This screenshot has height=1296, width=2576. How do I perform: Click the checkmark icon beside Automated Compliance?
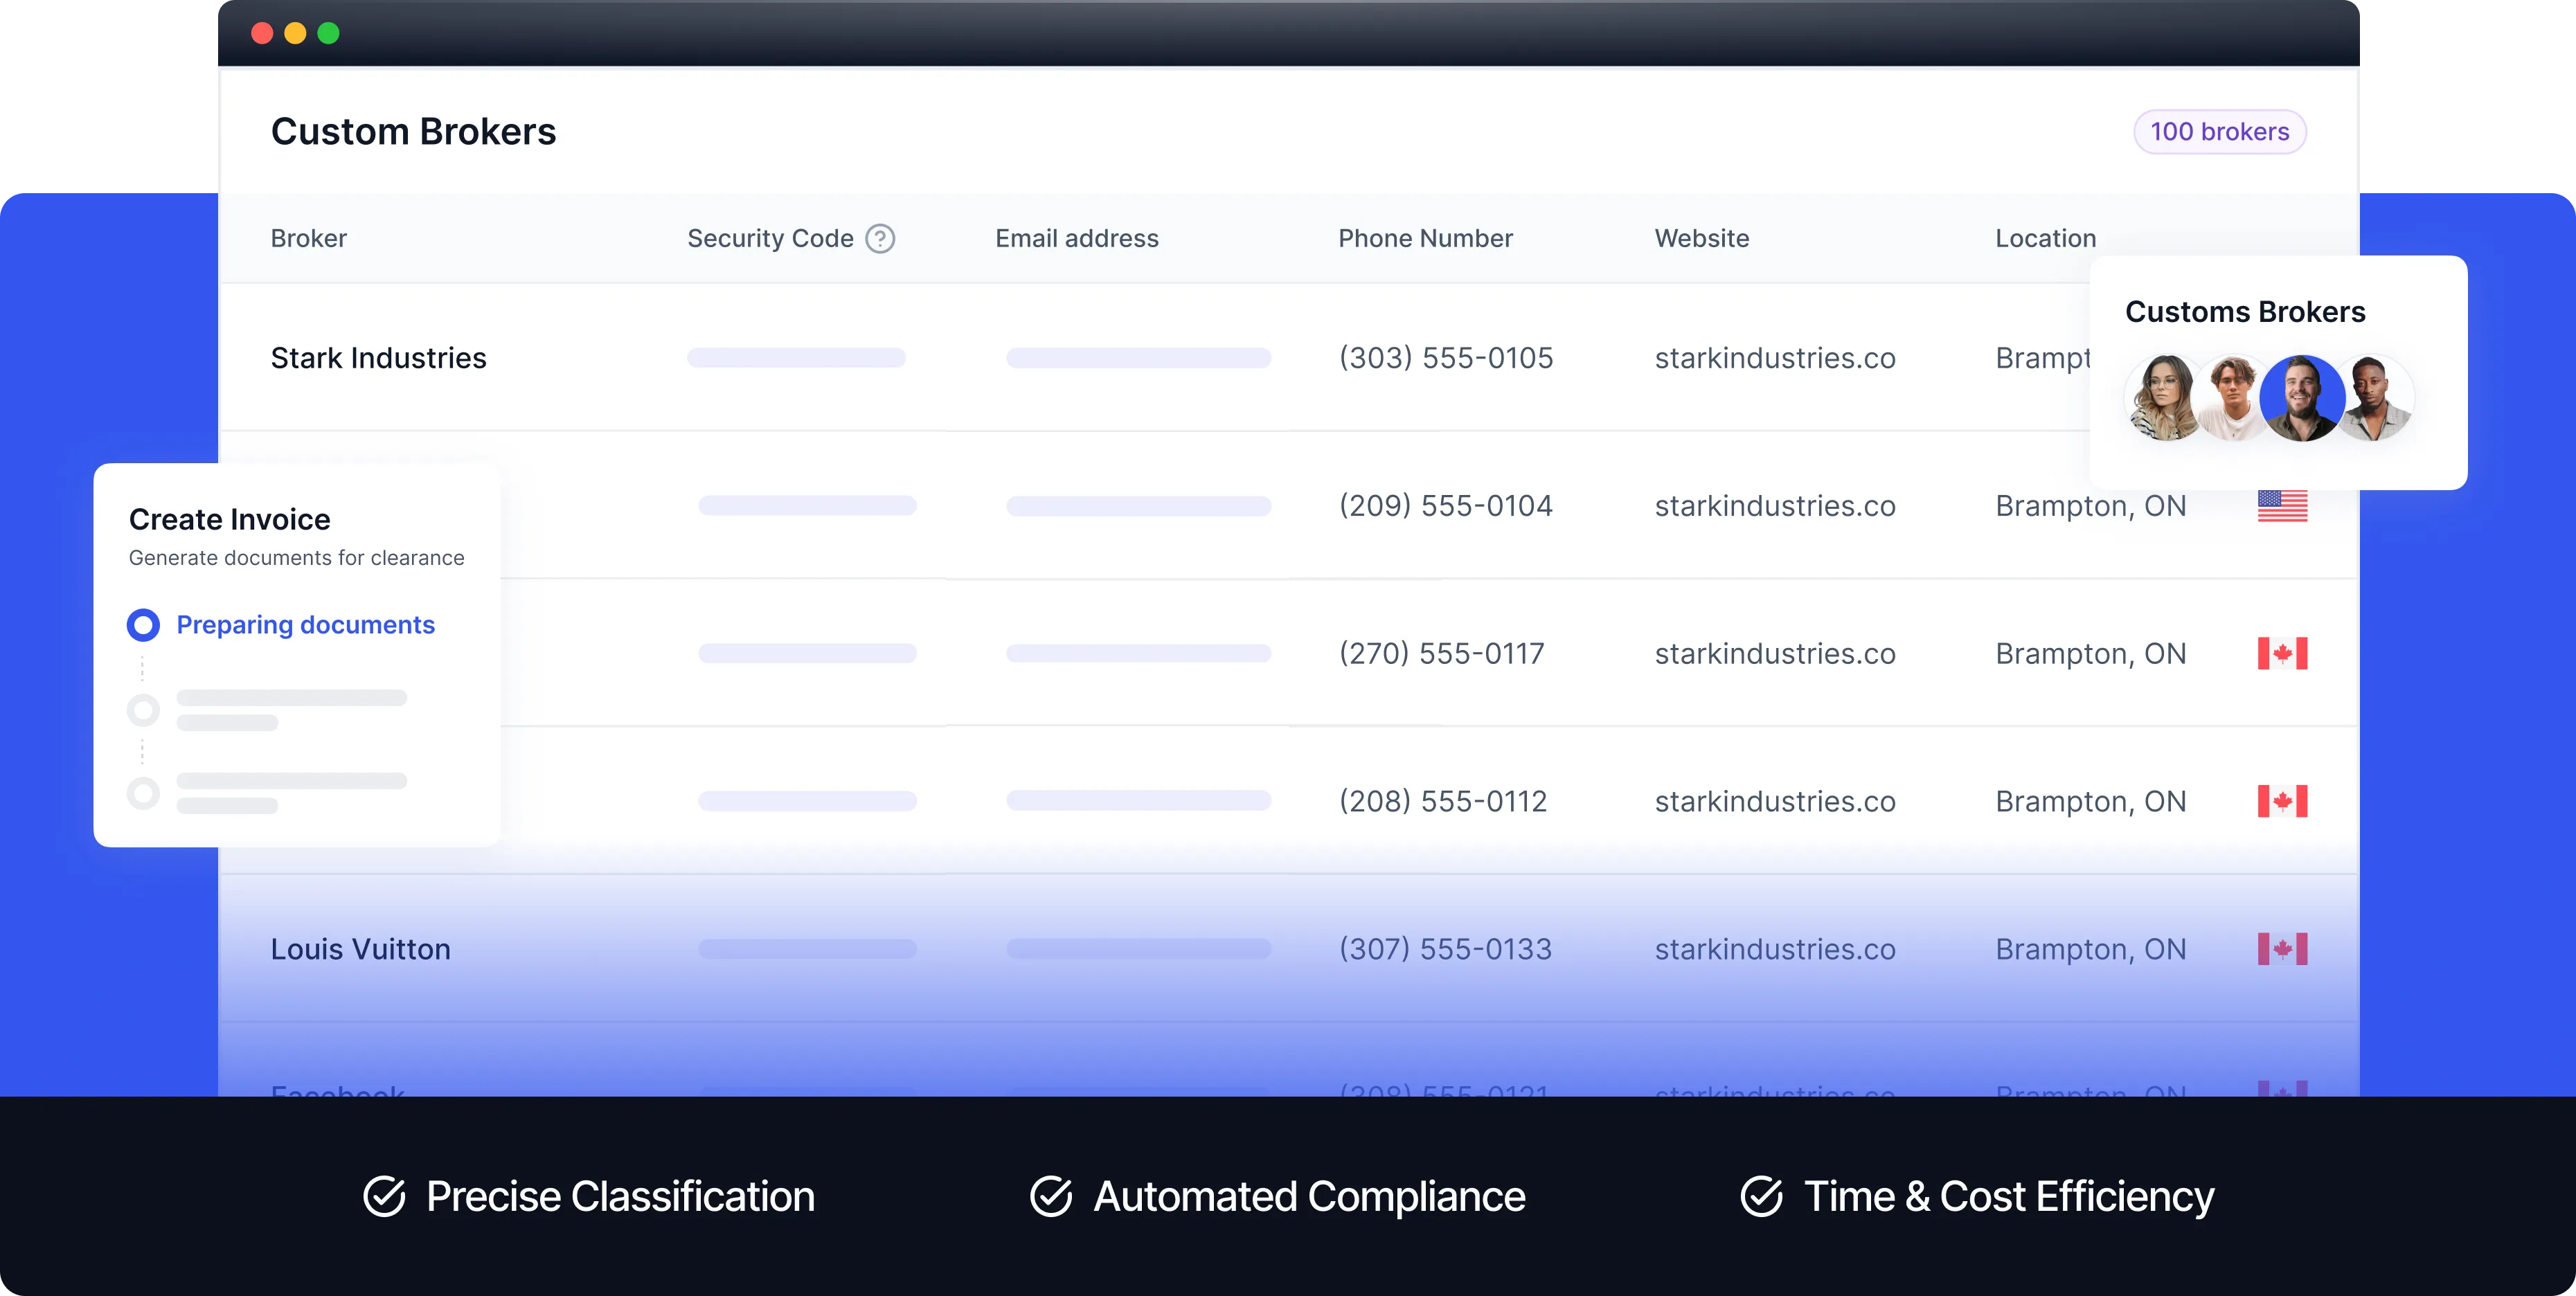(x=1051, y=1196)
